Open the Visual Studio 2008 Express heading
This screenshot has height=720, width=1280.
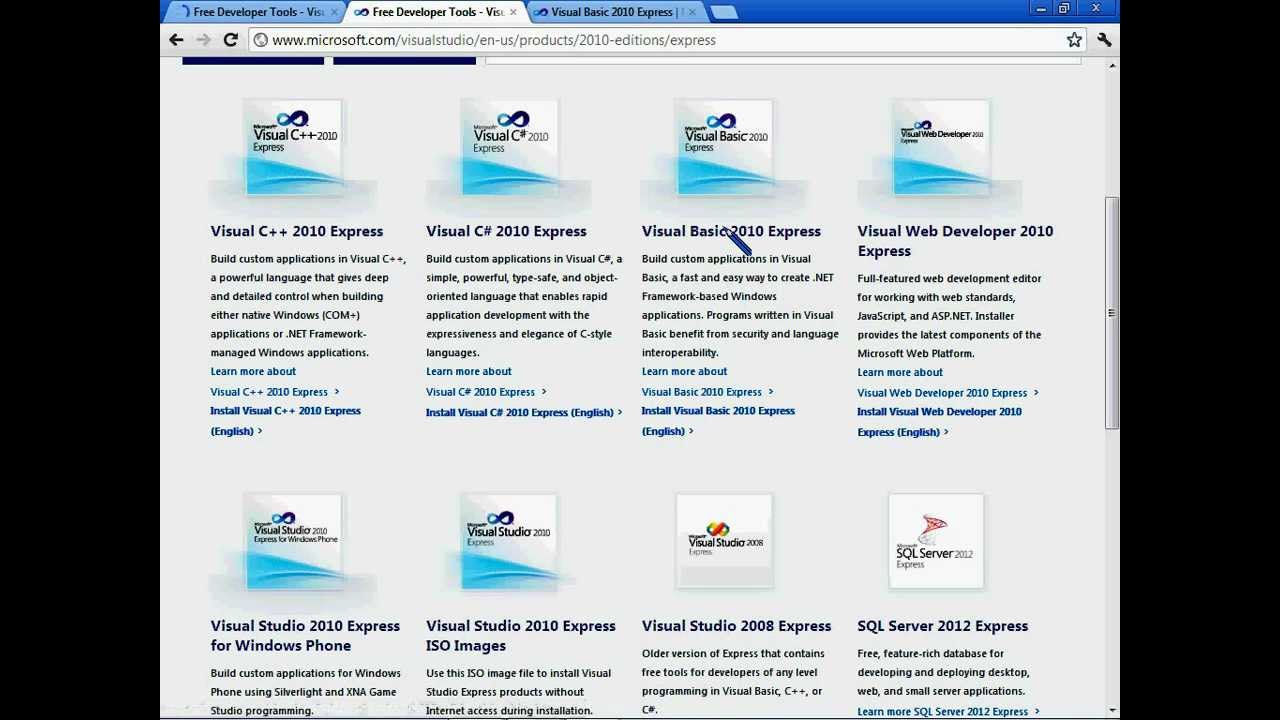coord(736,626)
